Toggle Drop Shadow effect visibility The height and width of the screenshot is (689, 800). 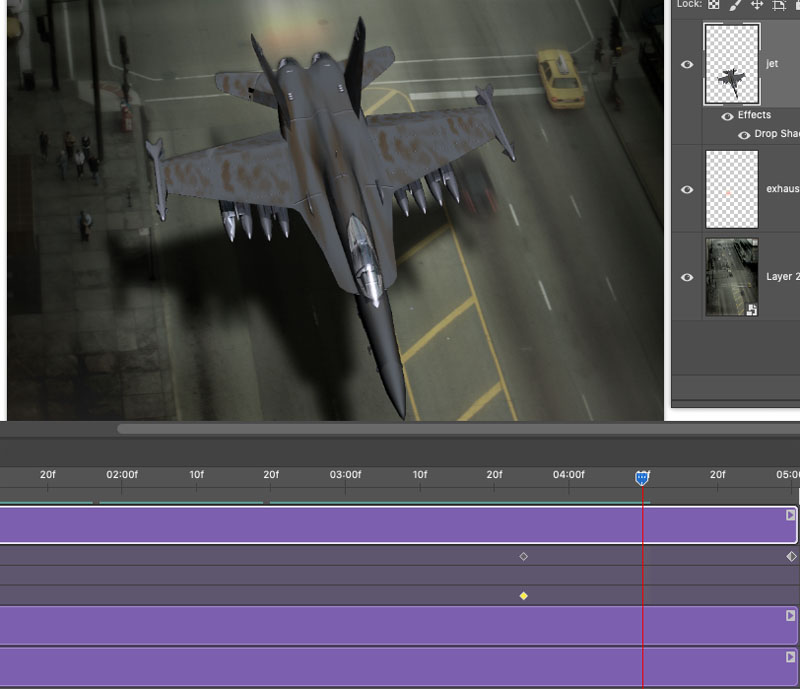point(744,135)
